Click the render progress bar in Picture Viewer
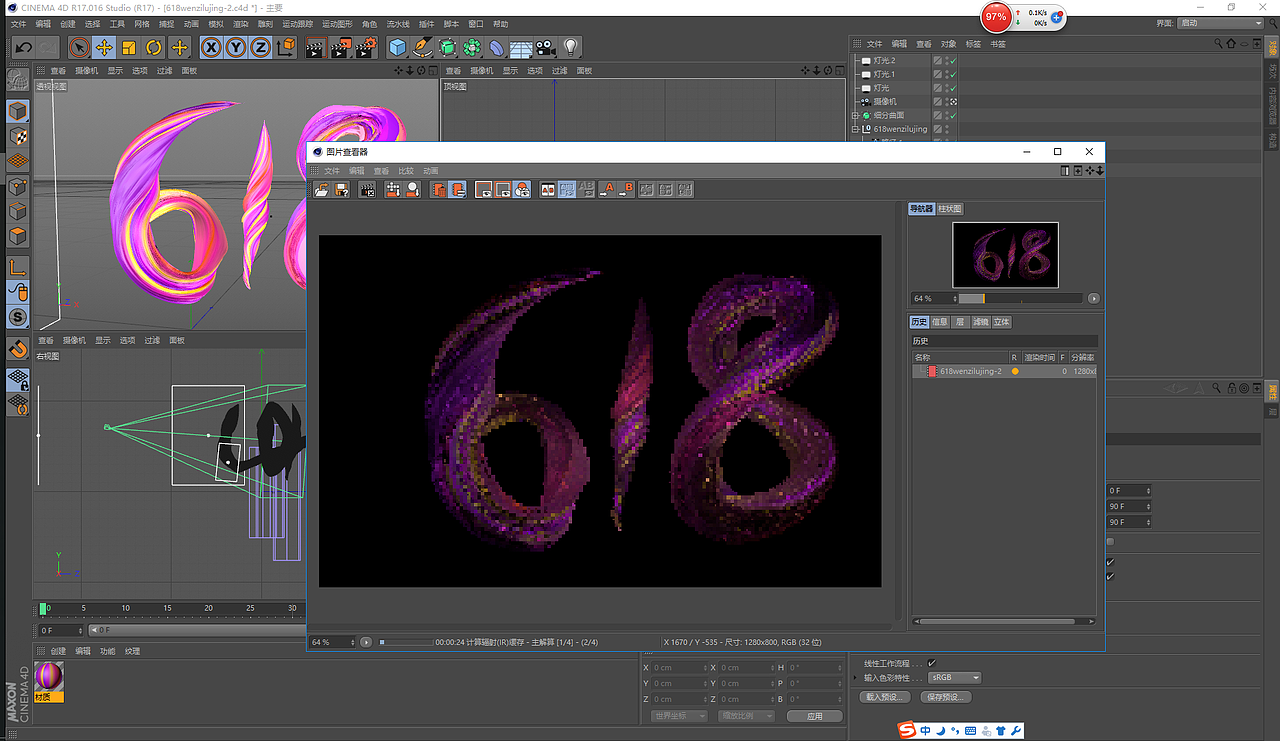The height and width of the screenshot is (741, 1280). click(x=404, y=642)
